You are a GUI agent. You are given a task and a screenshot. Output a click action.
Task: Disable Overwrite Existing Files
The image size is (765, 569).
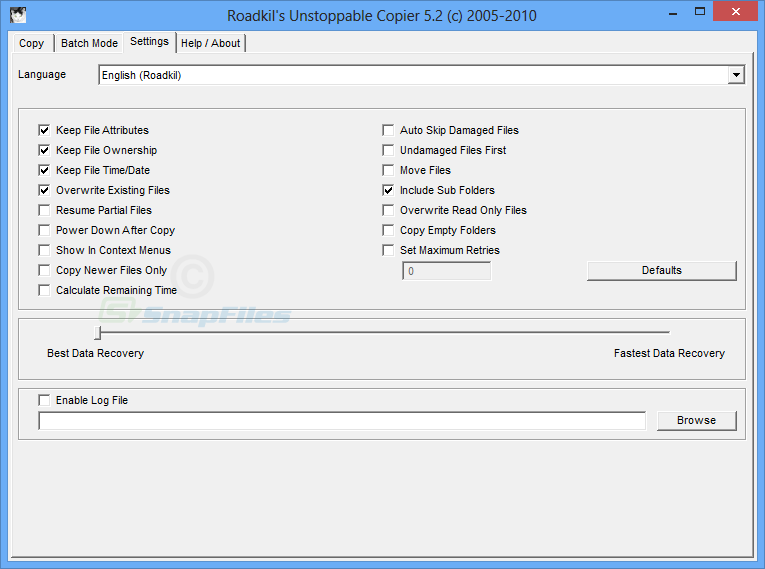coord(44,190)
